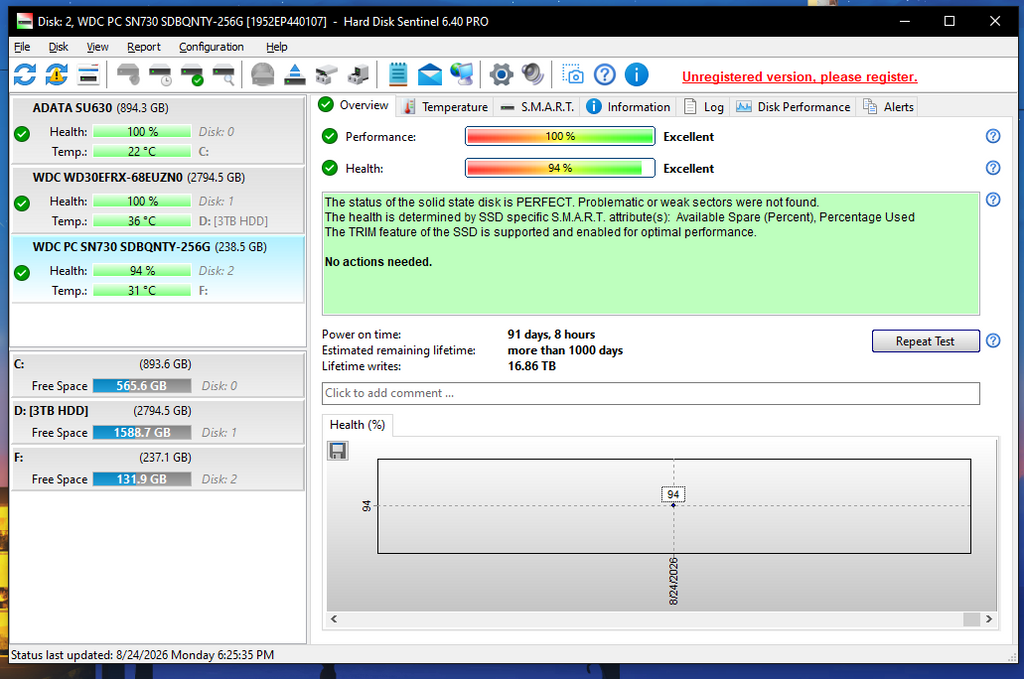Open the blue notepad report icon
This screenshot has width=1024, height=679.
(x=398, y=74)
